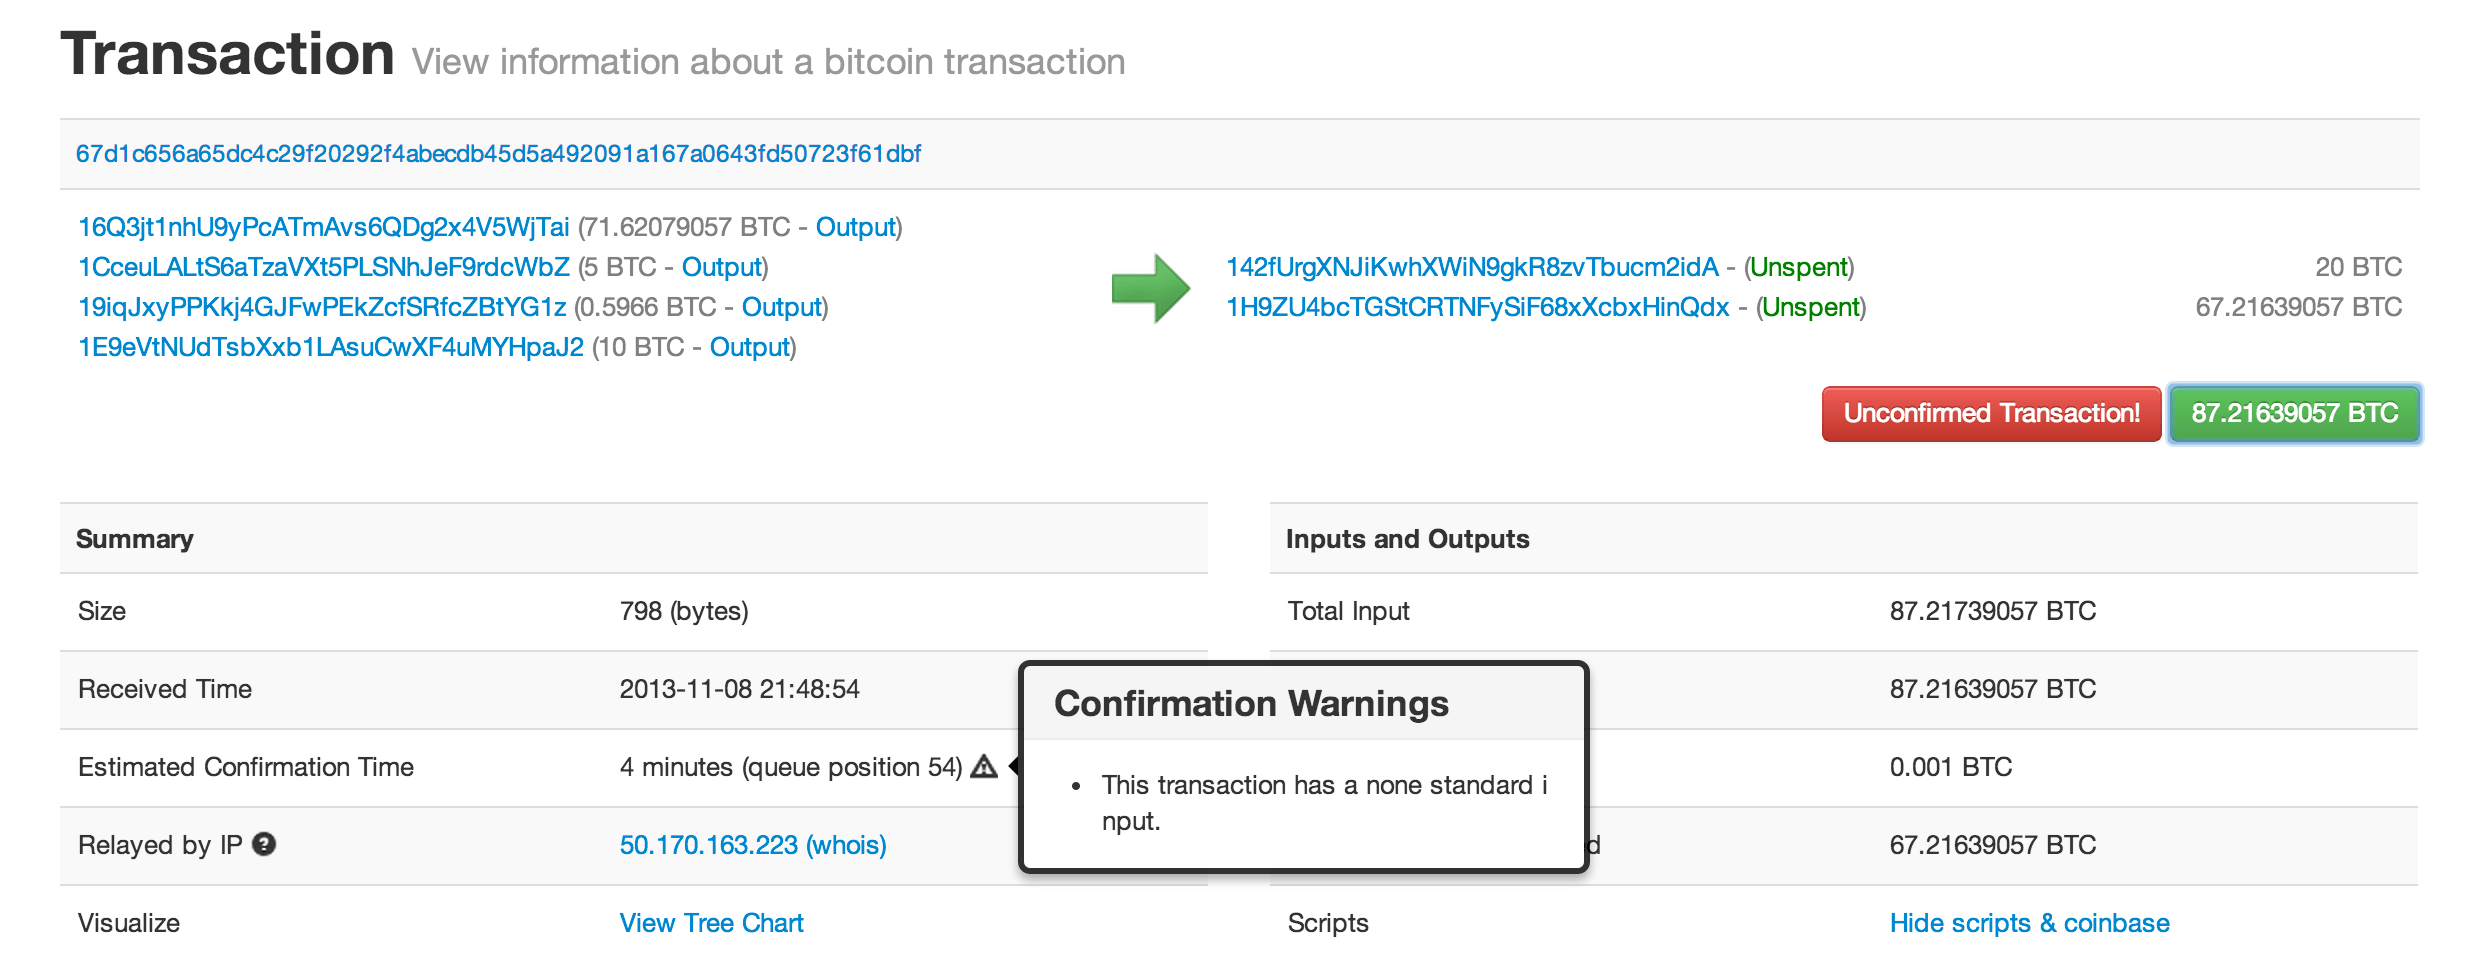This screenshot has height=968, width=2470.
Task: Click the Relayed by IP help icon
Action: [264, 845]
